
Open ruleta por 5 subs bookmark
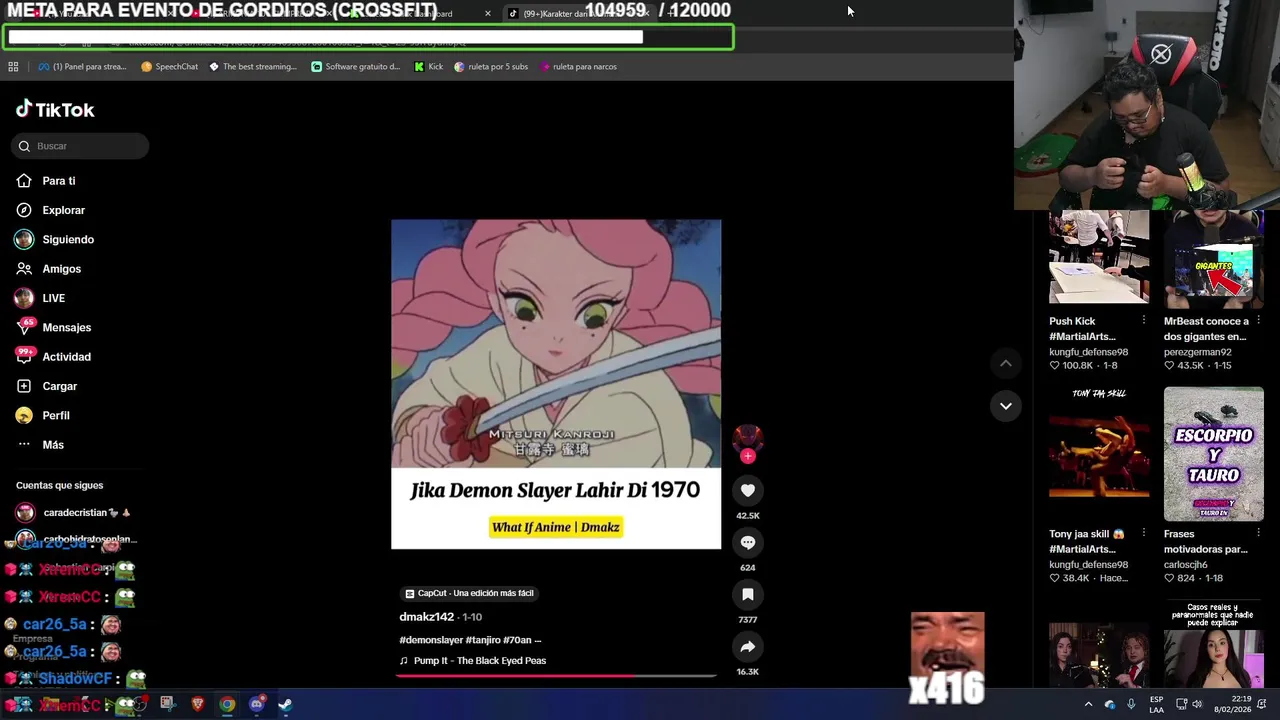pyautogui.click(x=491, y=67)
